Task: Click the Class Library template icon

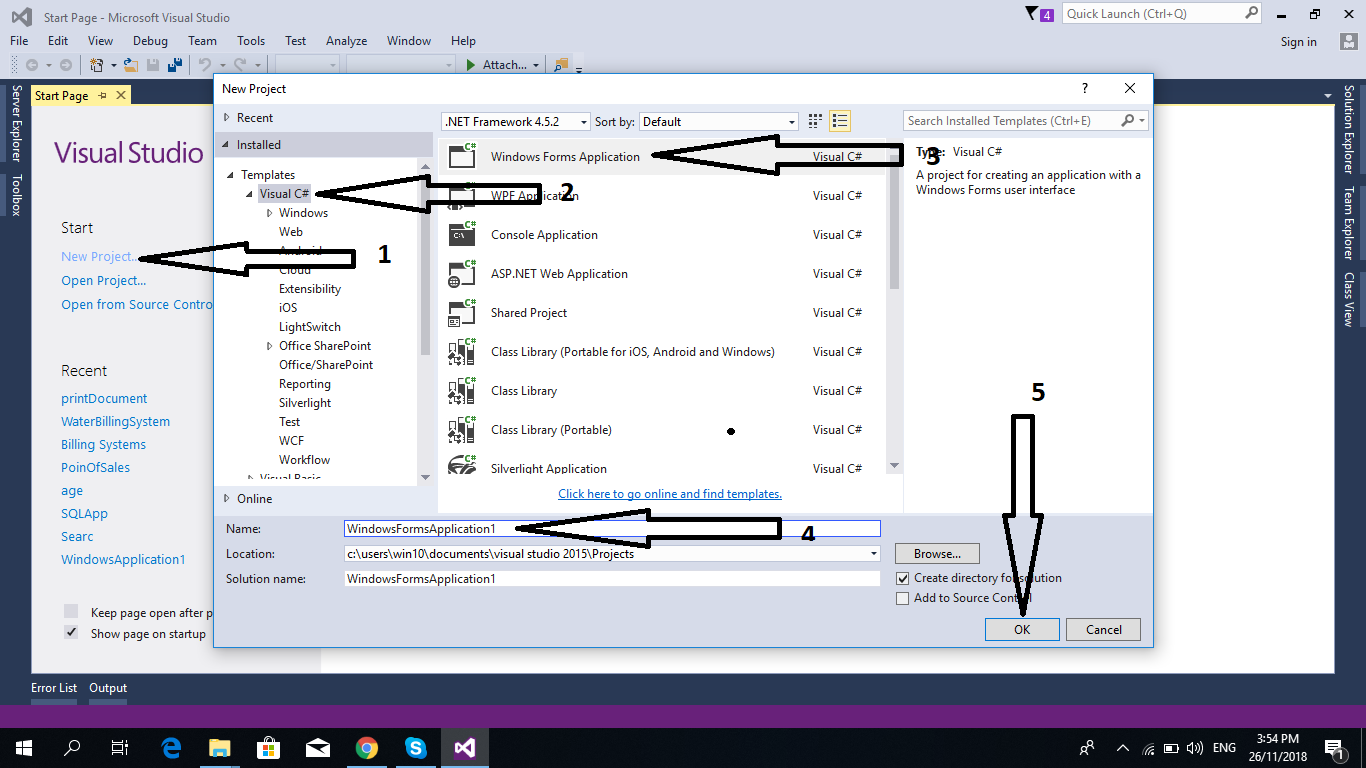Action: (x=462, y=390)
